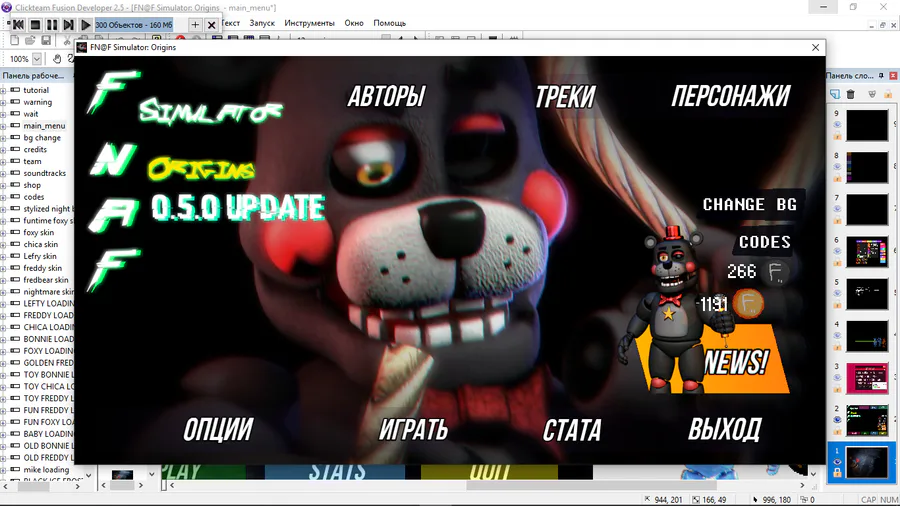Expand the foxy skin frame node
This screenshot has height=506, width=900.
coord(3,232)
